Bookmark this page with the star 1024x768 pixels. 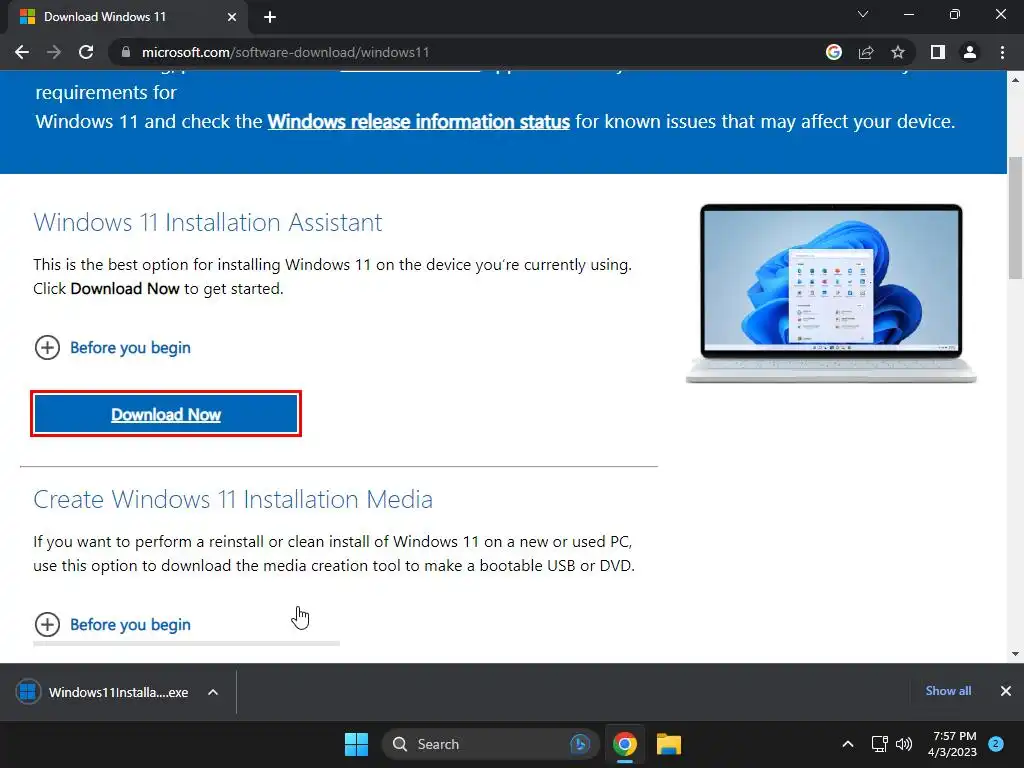[898, 52]
